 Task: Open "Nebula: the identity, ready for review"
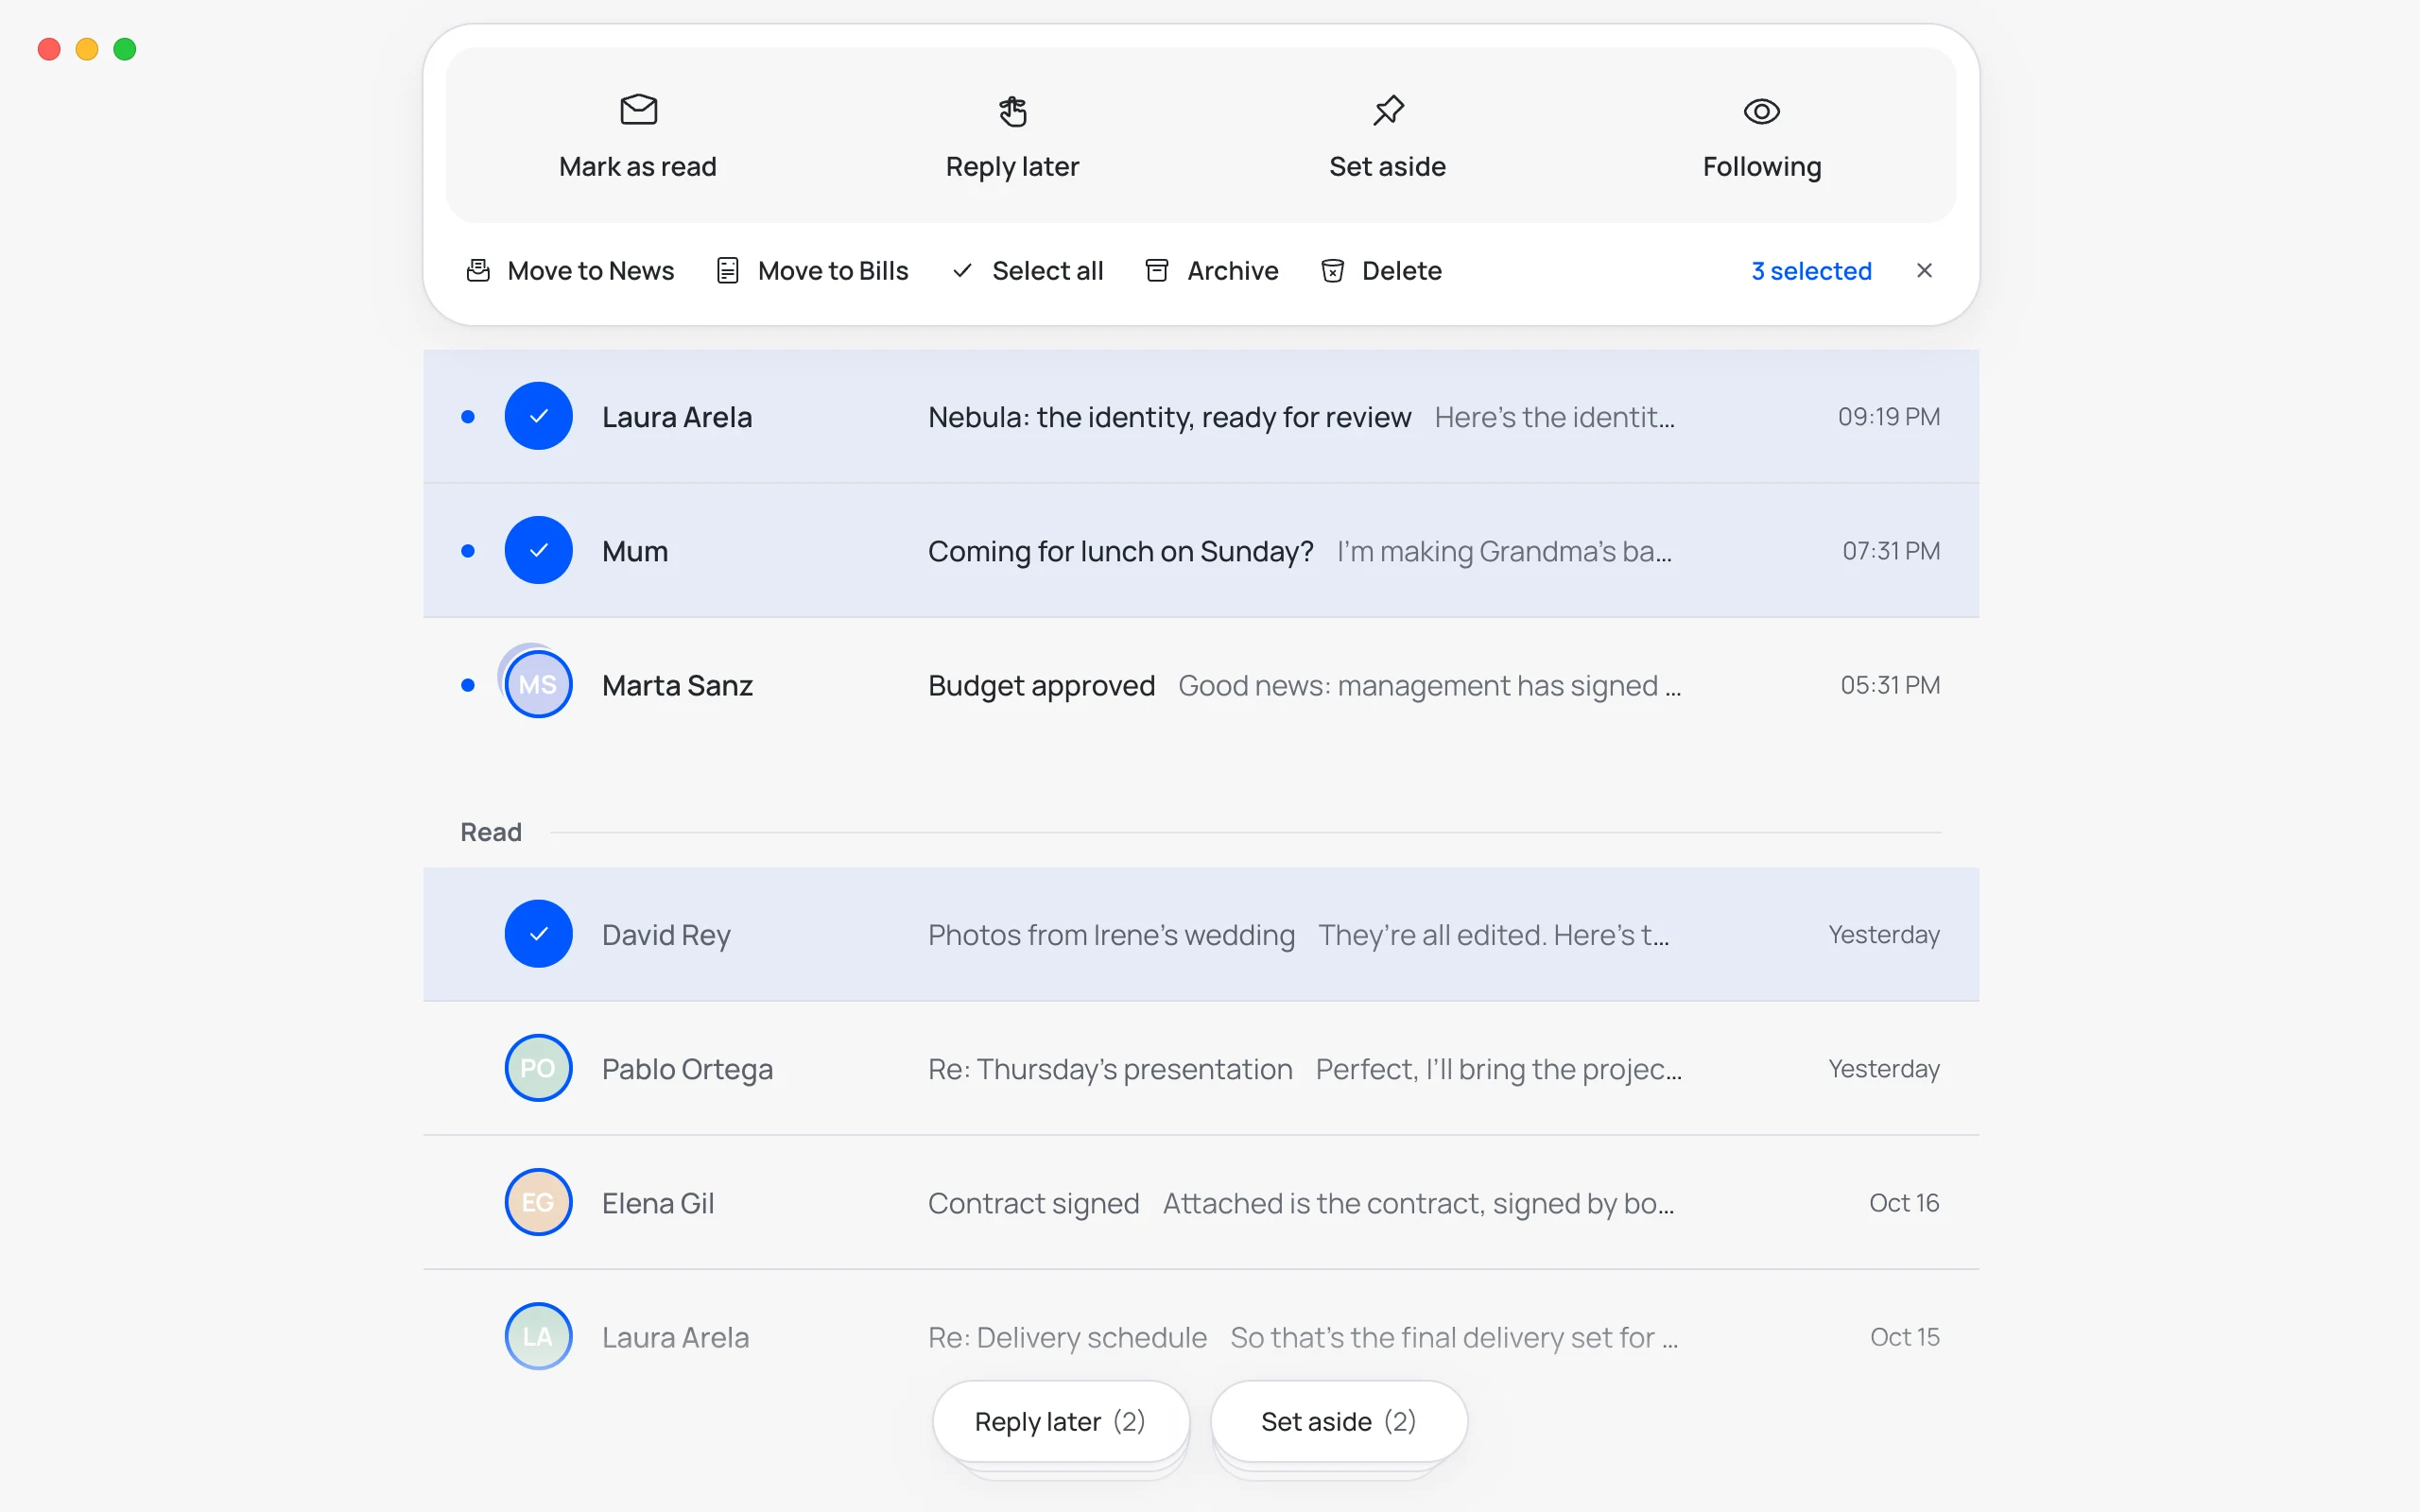(x=1169, y=417)
